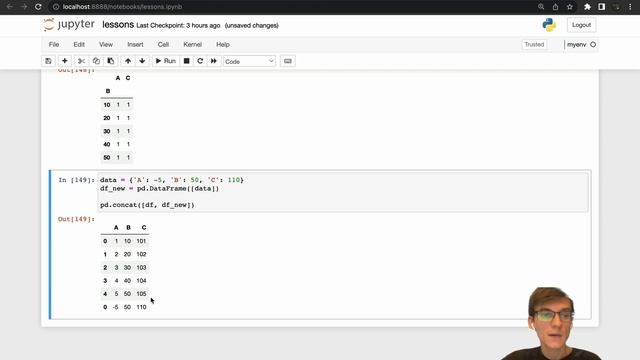This screenshot has width=640, height=360.
Task: Click the browser zoom magnifier icon
Action: [541, 7]
